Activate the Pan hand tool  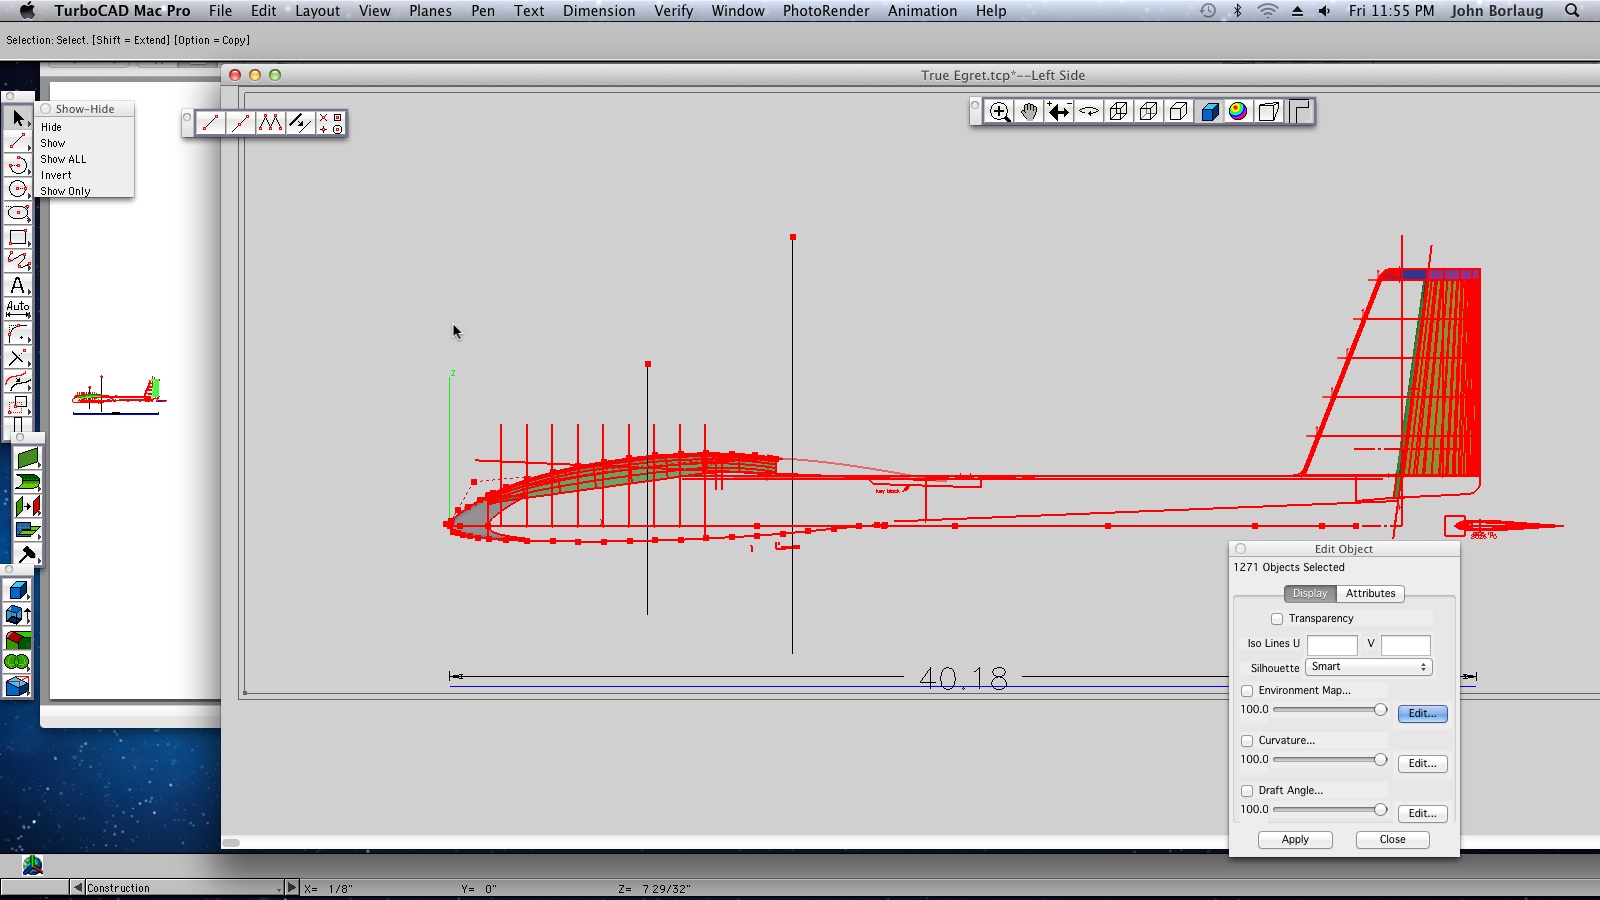(x=1029, y=112)
